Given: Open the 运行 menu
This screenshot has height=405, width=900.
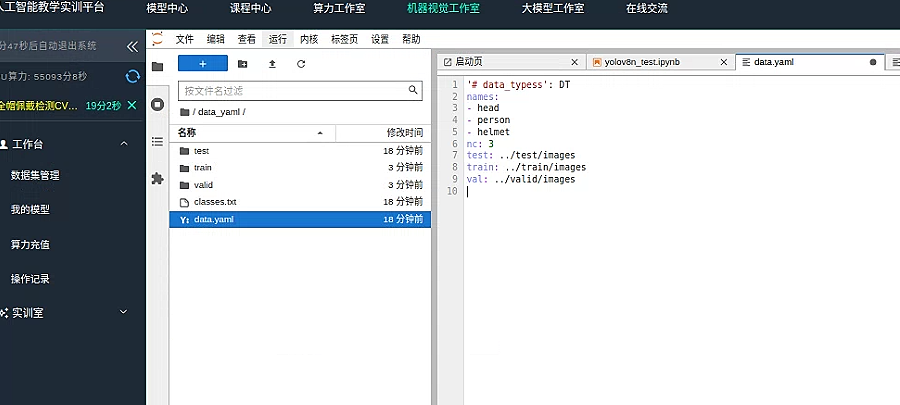Looking at the screenshot, I should (278, 39).
